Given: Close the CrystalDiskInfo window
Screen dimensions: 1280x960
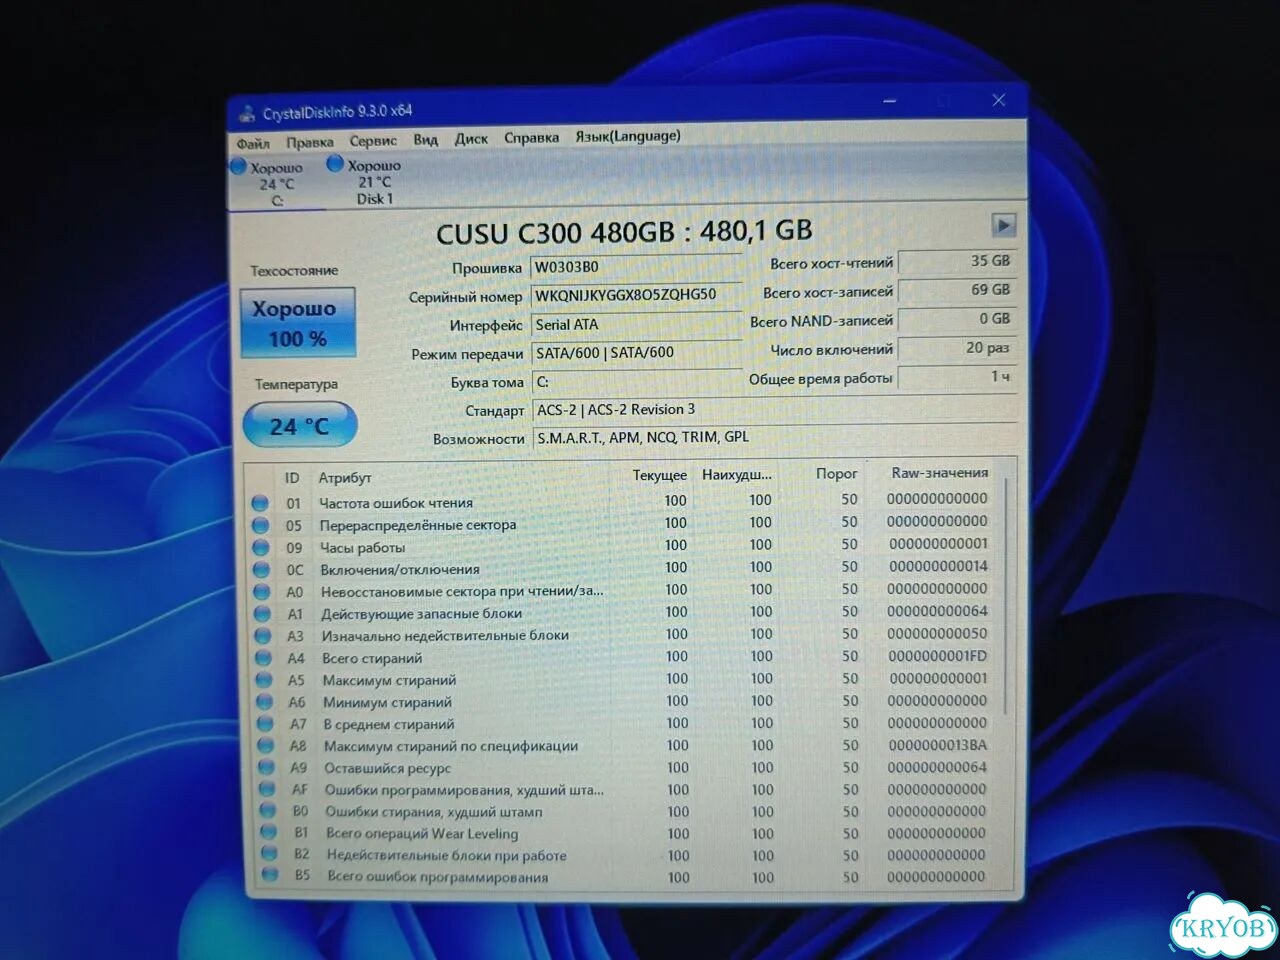Looking at the screenshot, I should coord(998,100).
